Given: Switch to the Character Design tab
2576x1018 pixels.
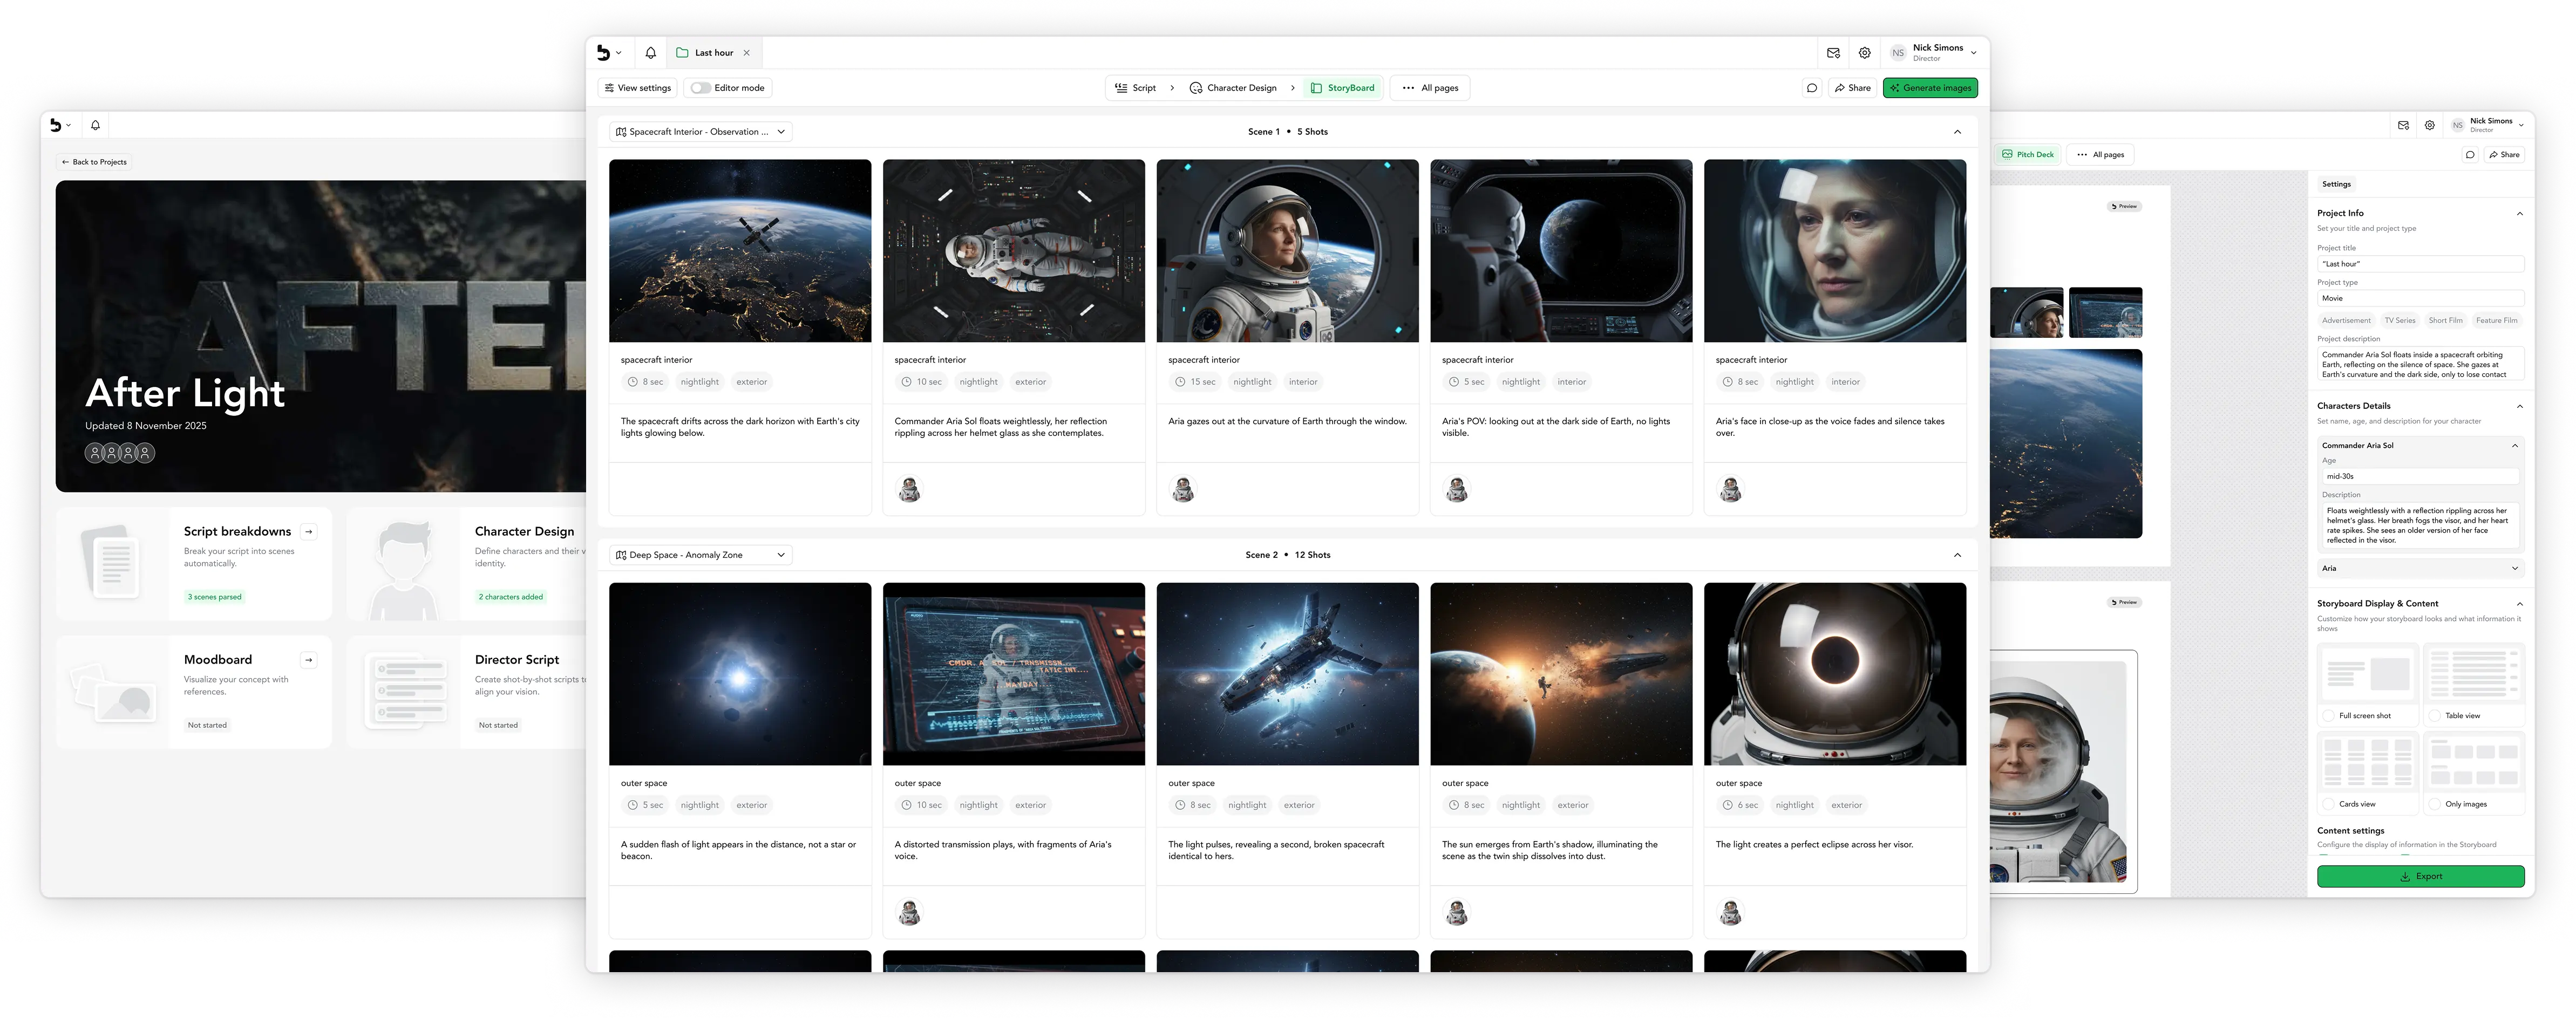Looking at the screenshot, I should (x=1232, y=88).
